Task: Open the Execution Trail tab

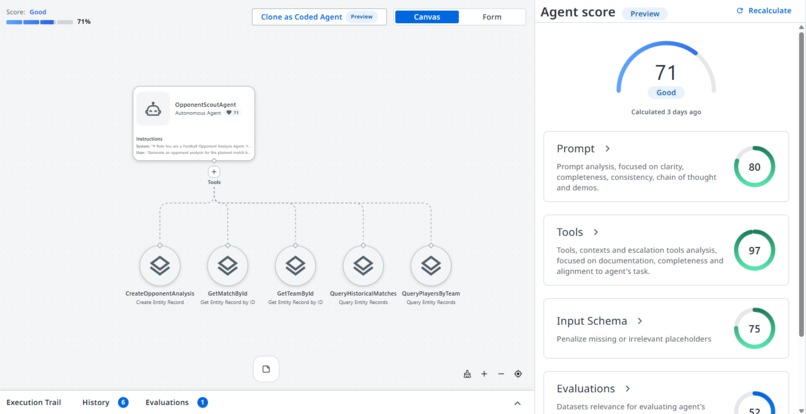Action: tap(33, 403)
